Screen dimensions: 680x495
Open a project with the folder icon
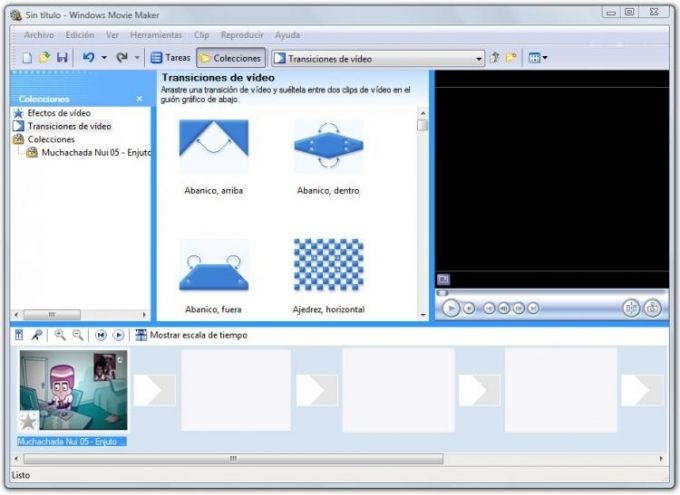(x=44, y=58)
